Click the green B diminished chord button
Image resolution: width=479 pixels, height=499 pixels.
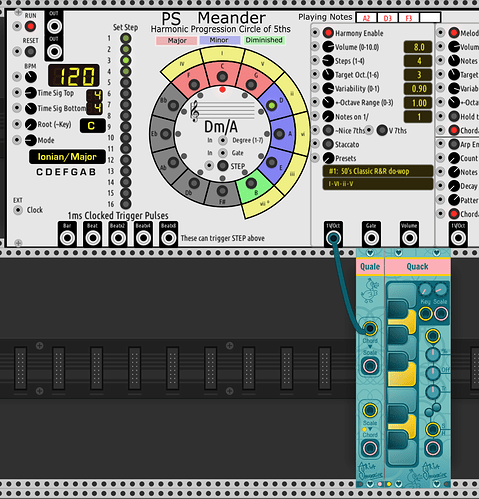click(x=251, y=183)
